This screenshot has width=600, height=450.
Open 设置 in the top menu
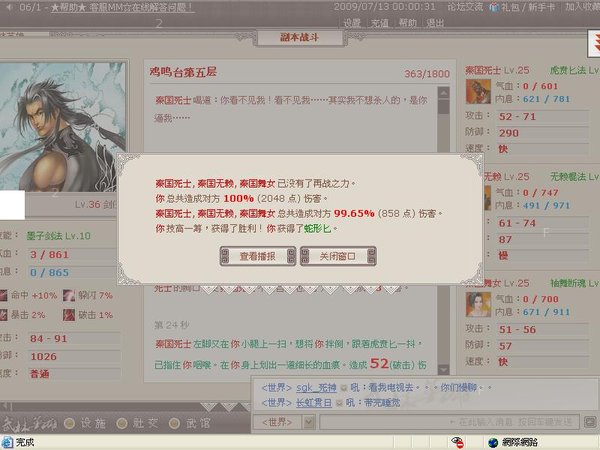coord(352,23)
